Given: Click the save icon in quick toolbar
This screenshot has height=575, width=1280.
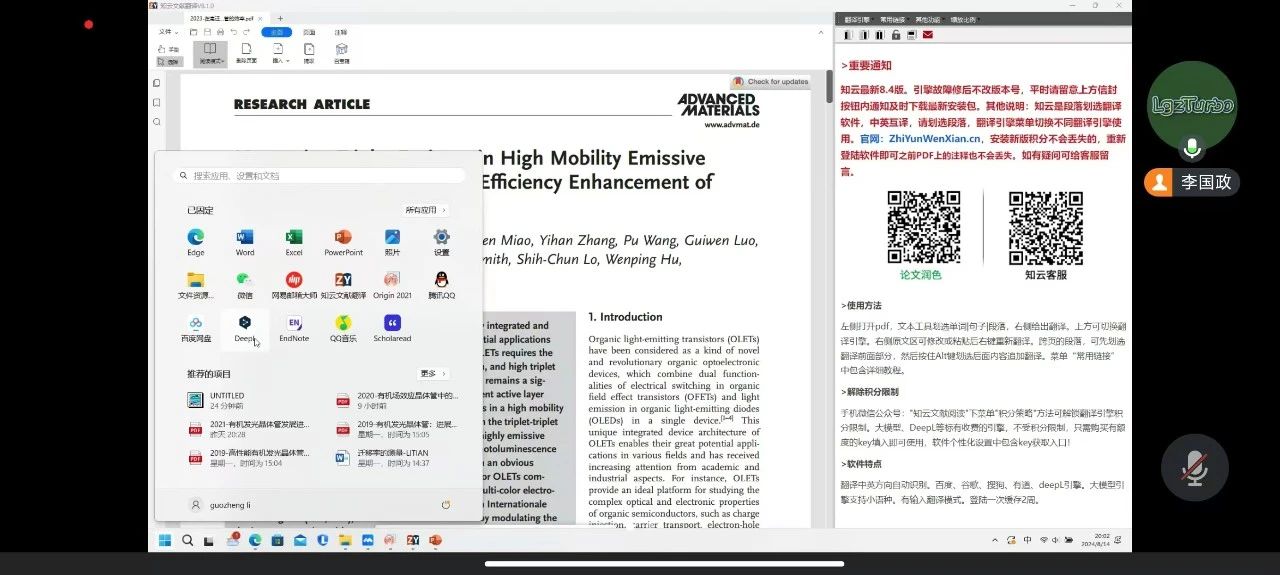Looking at the screenshot, I should pyautogui.click(x=207, y=32).
